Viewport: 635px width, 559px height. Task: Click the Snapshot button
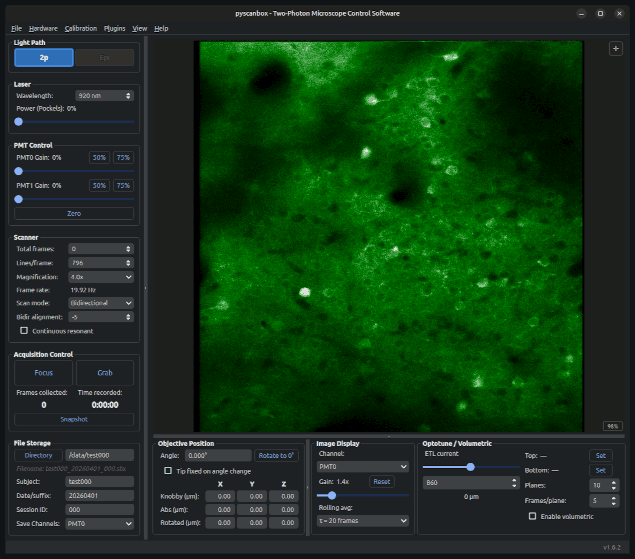coord(73,420)
